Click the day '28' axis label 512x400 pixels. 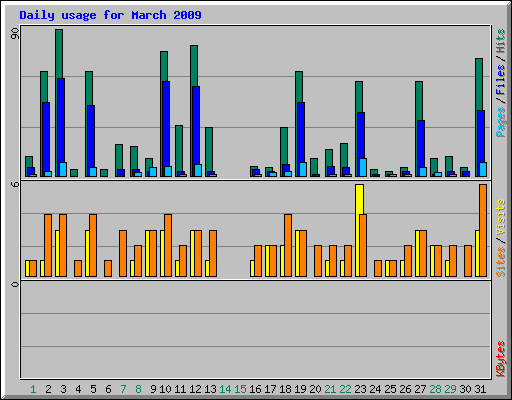pyautogui.click(x=435, y=389)
